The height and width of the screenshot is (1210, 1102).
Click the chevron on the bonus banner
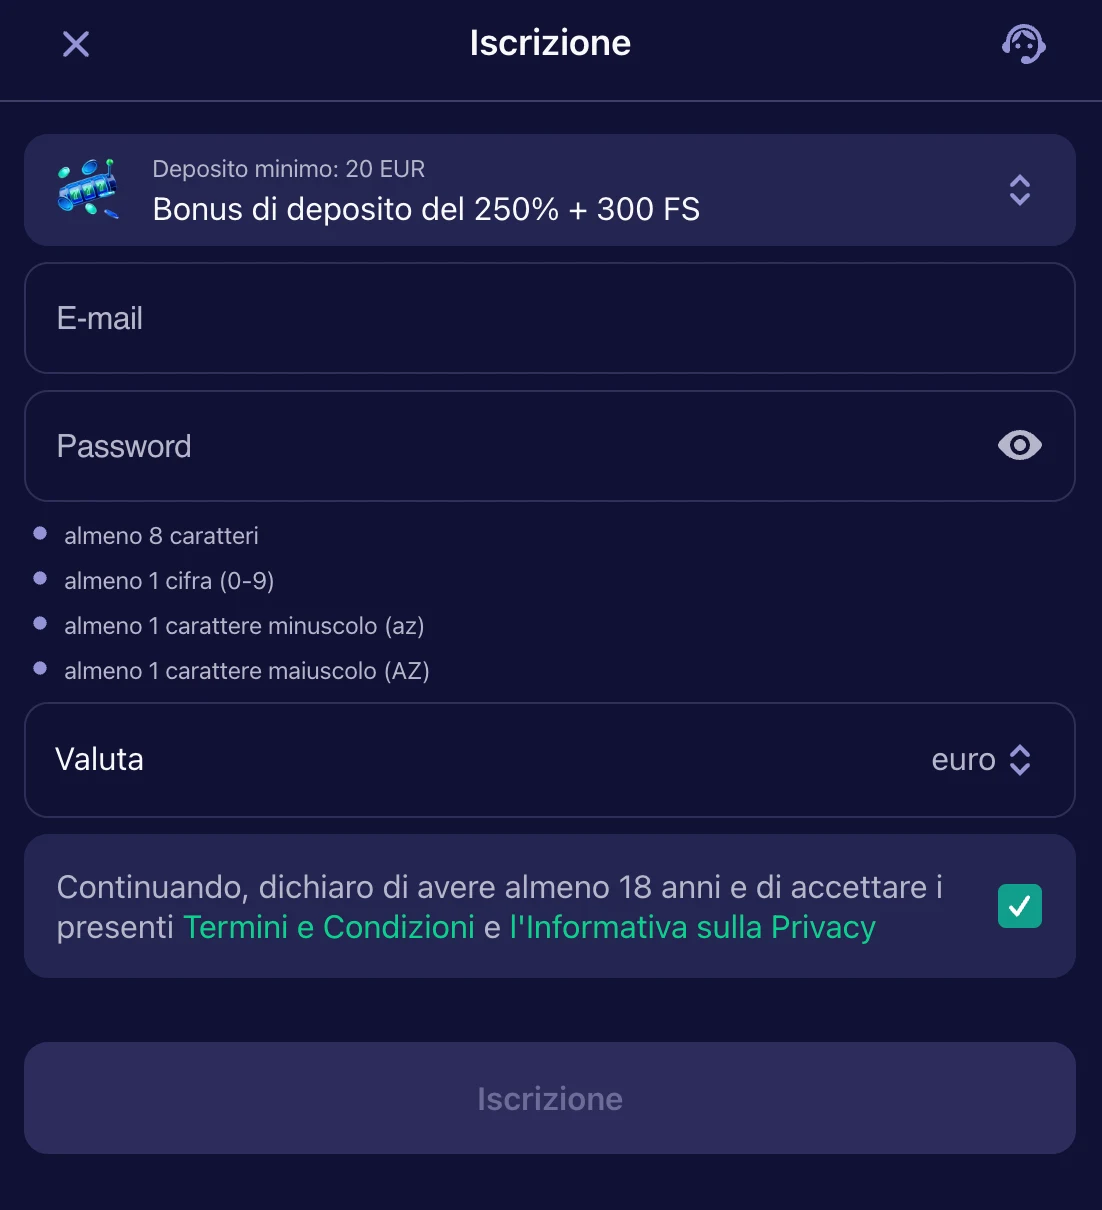(x=1020, y=190)
